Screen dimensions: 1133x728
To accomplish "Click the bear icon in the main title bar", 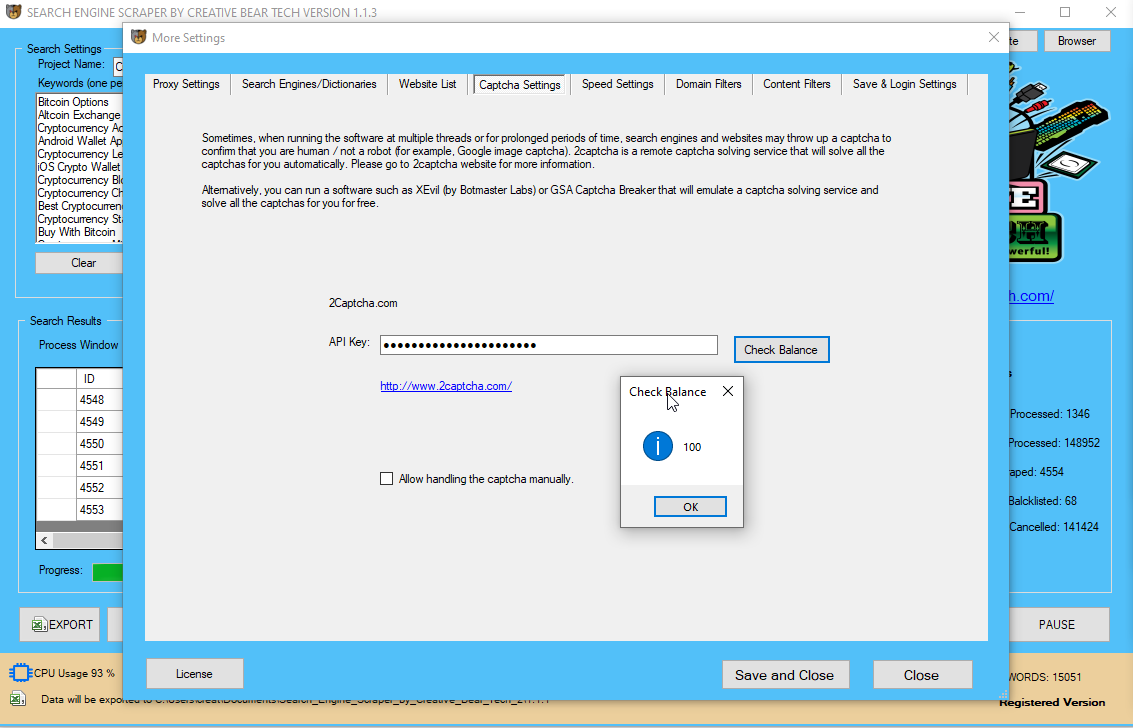I will (x=14, y=13).
